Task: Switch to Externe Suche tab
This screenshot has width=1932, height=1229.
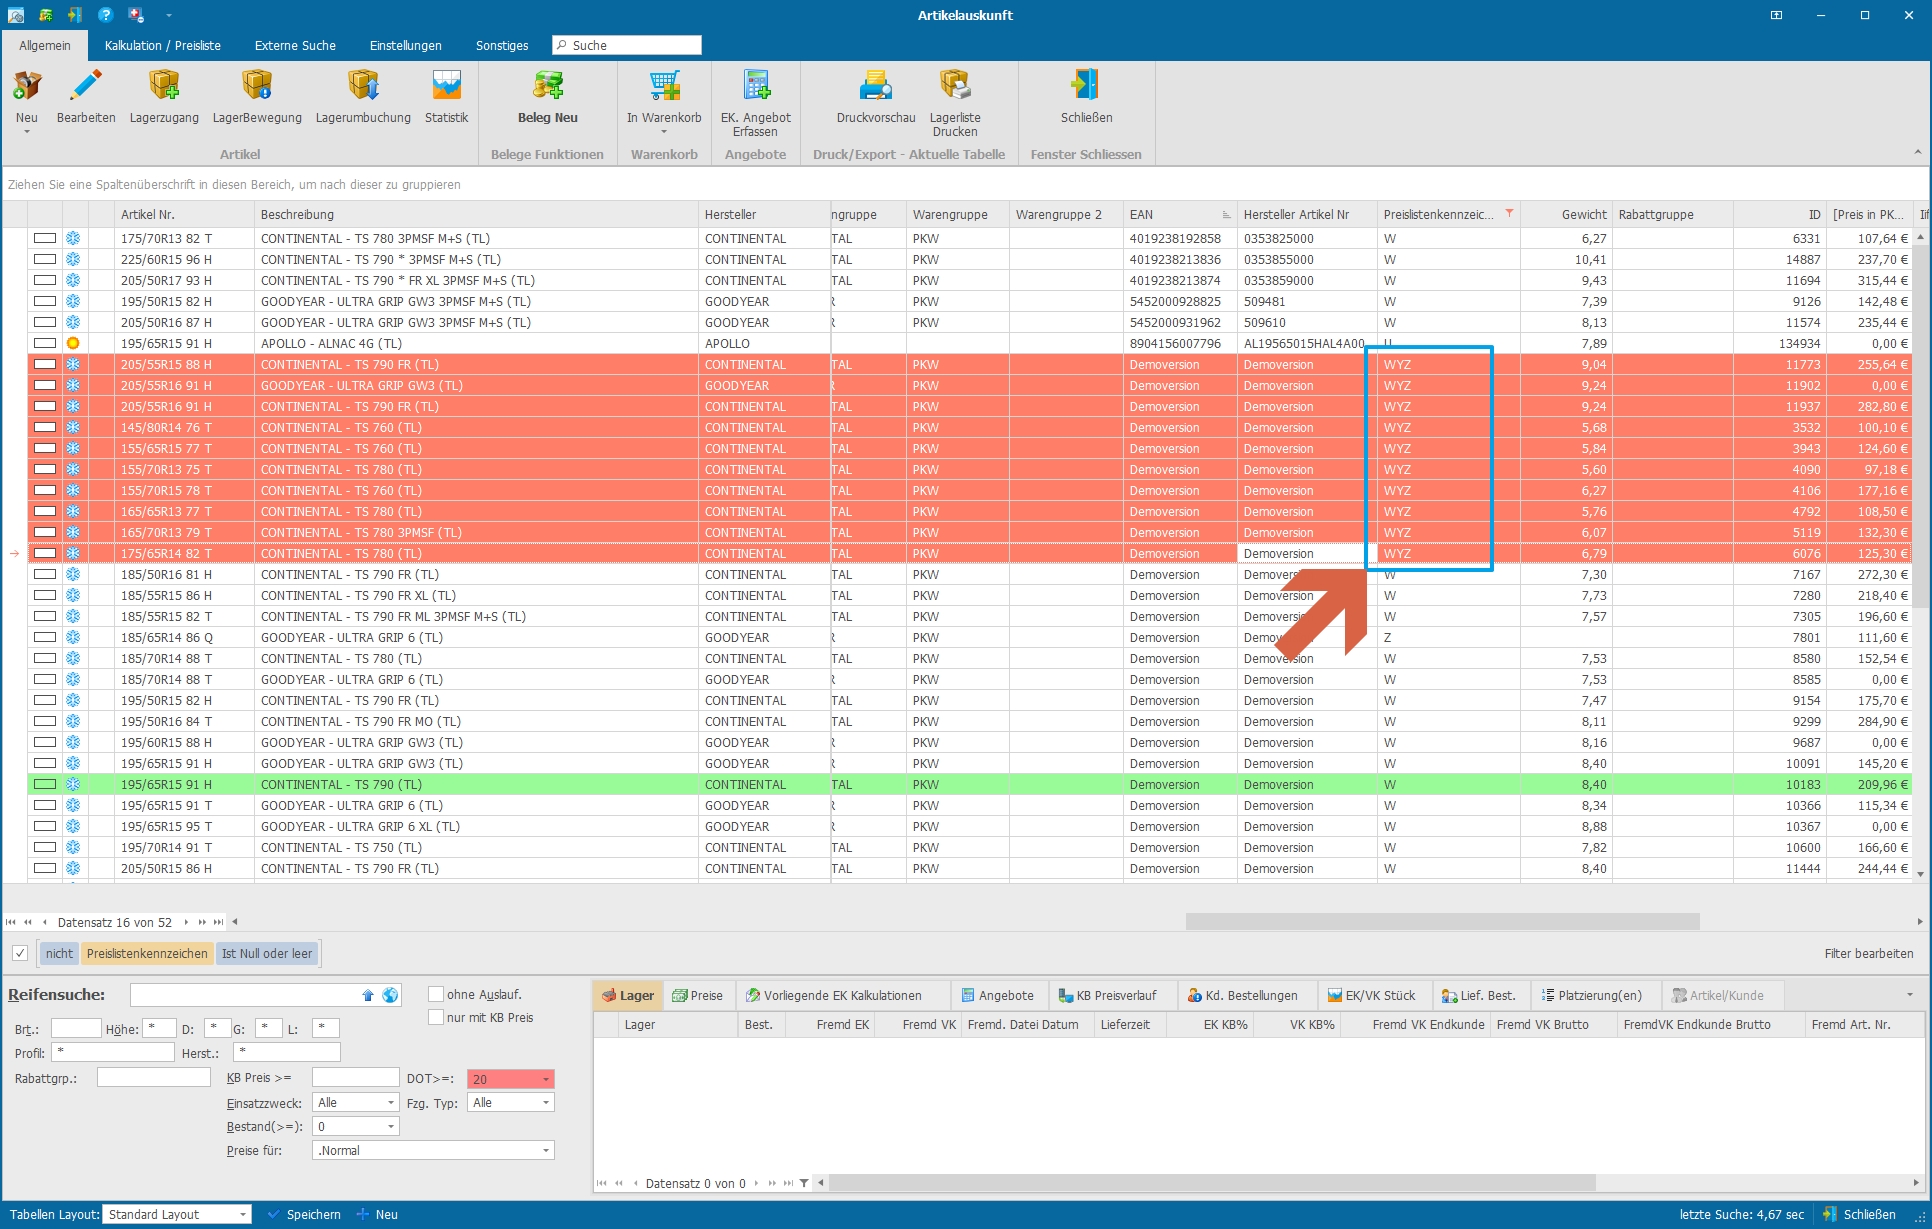Action: (x=295, y=46)
